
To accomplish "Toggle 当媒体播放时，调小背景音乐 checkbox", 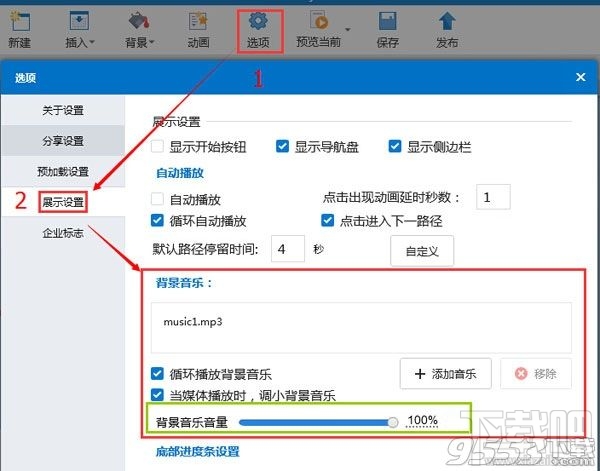I will coord(157,395).
